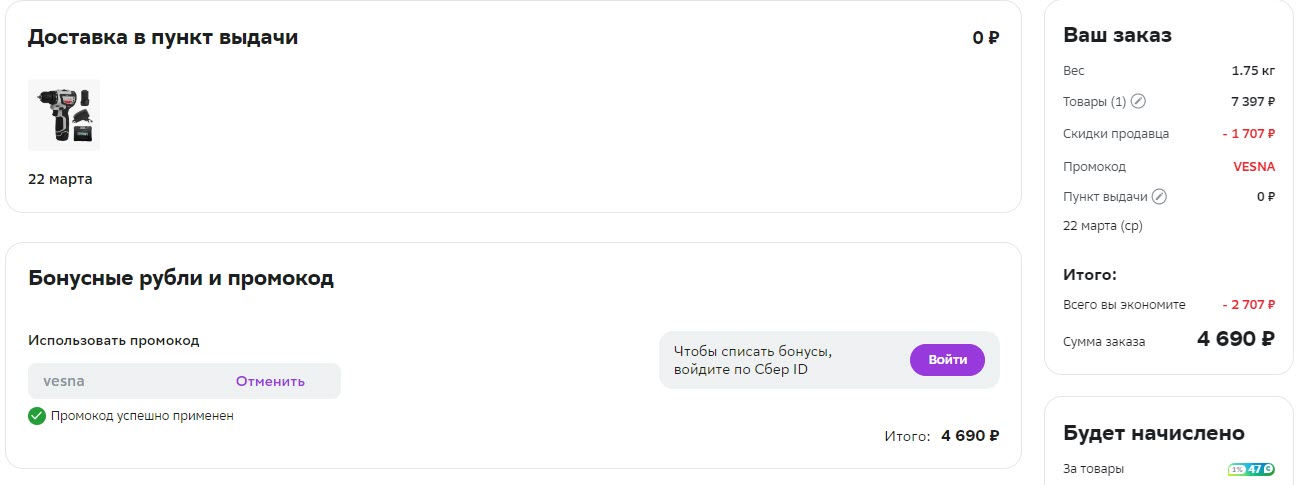Cancel promo code with Отменить link

coord(270,381)
